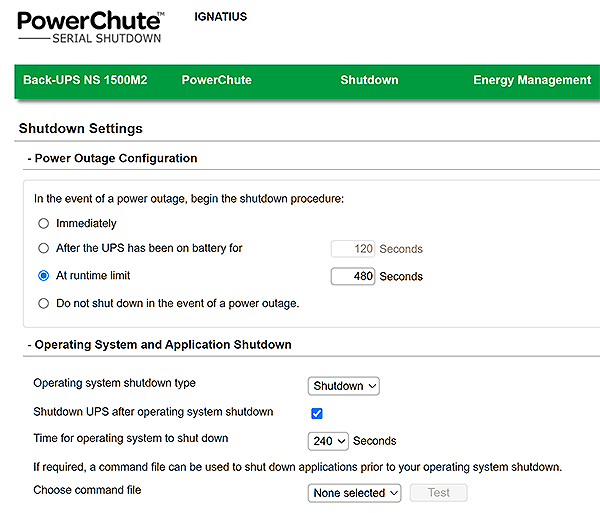This screenshot has width=600, height=513.
Task: Click the command file explanation sentence
Action: (x=298, y=467)
